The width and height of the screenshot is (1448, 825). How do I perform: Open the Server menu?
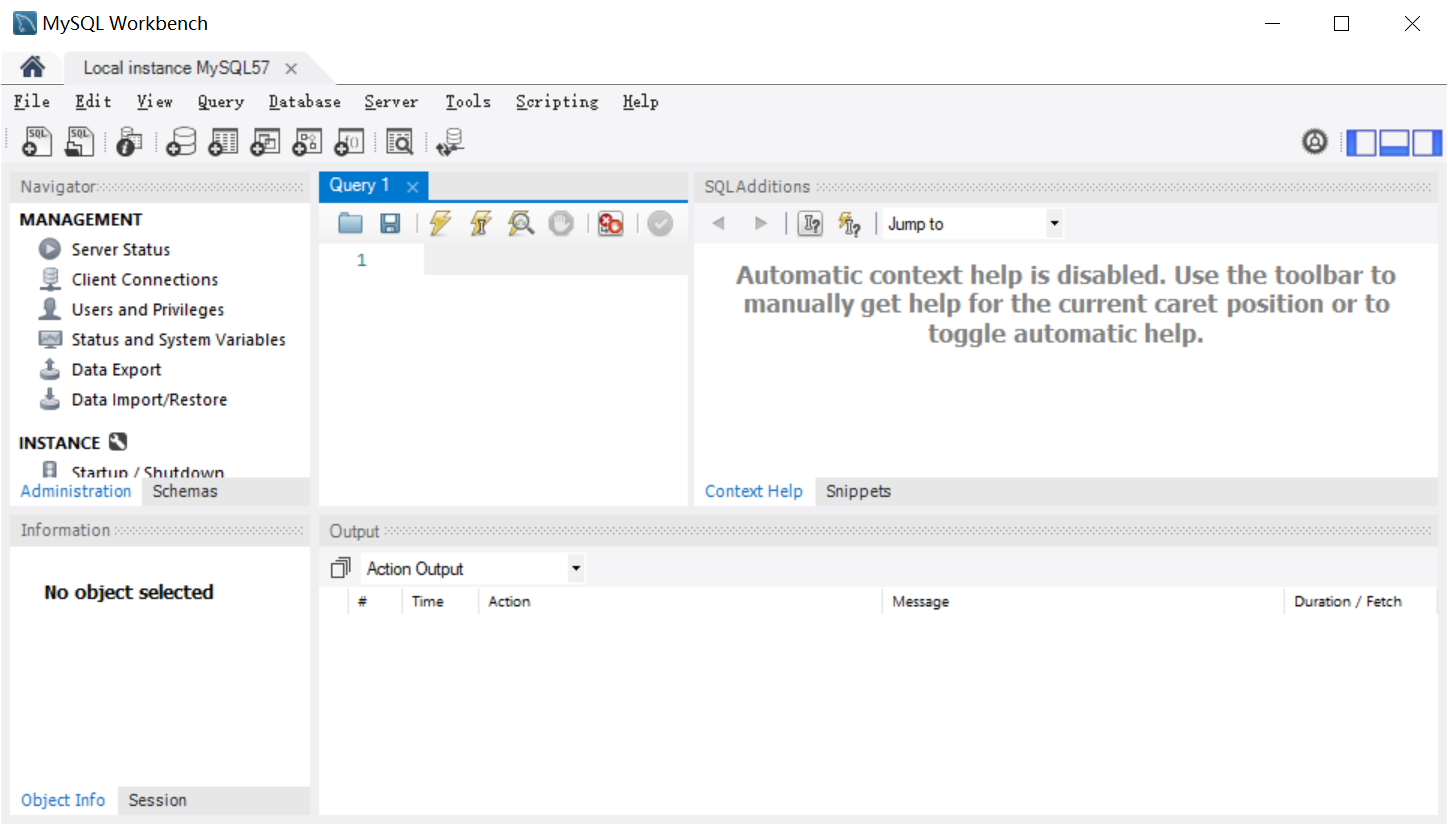[391, 102]
